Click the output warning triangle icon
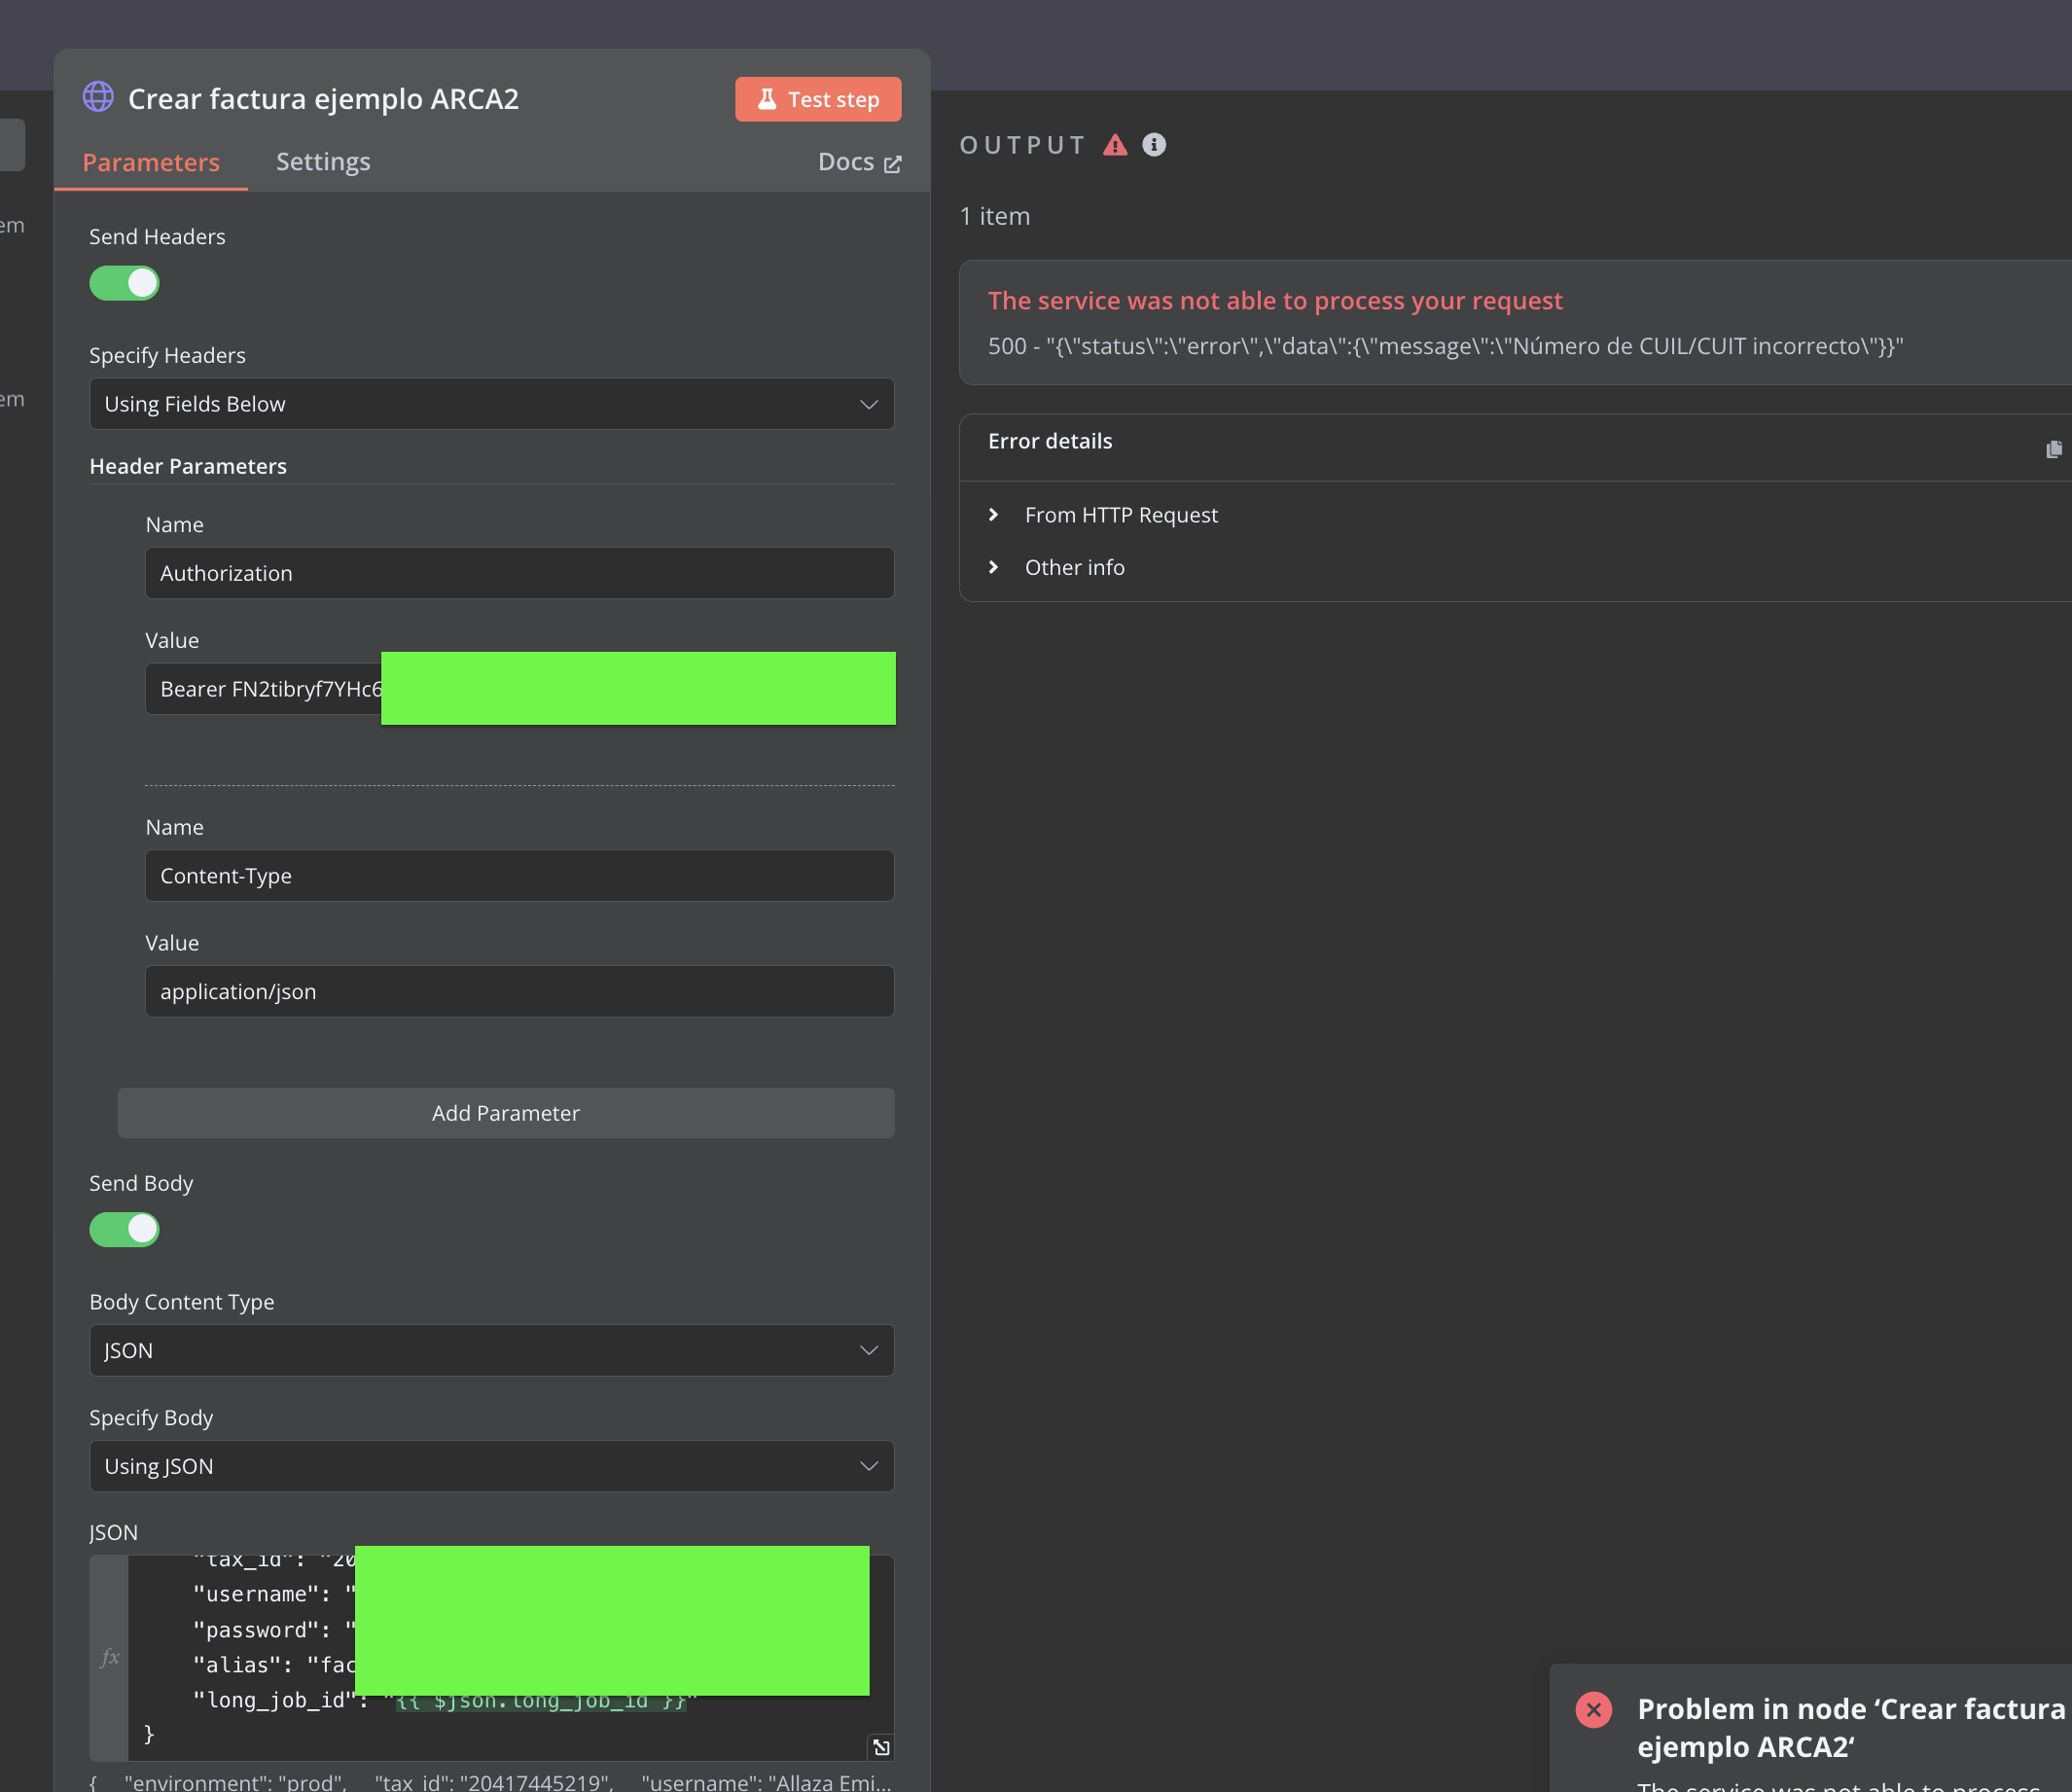Screen dimensions: 2072x1792 coord(1115,145)
